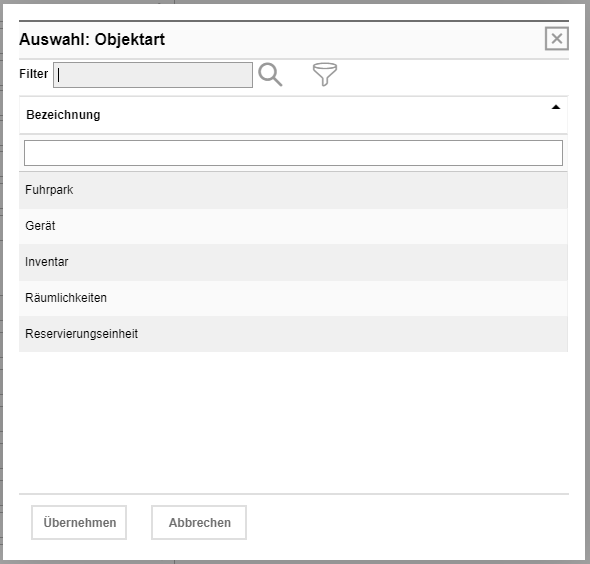This screenshot has height=564, width=590.
Task: Click the magnifier search icon
Action: (270, 75)
